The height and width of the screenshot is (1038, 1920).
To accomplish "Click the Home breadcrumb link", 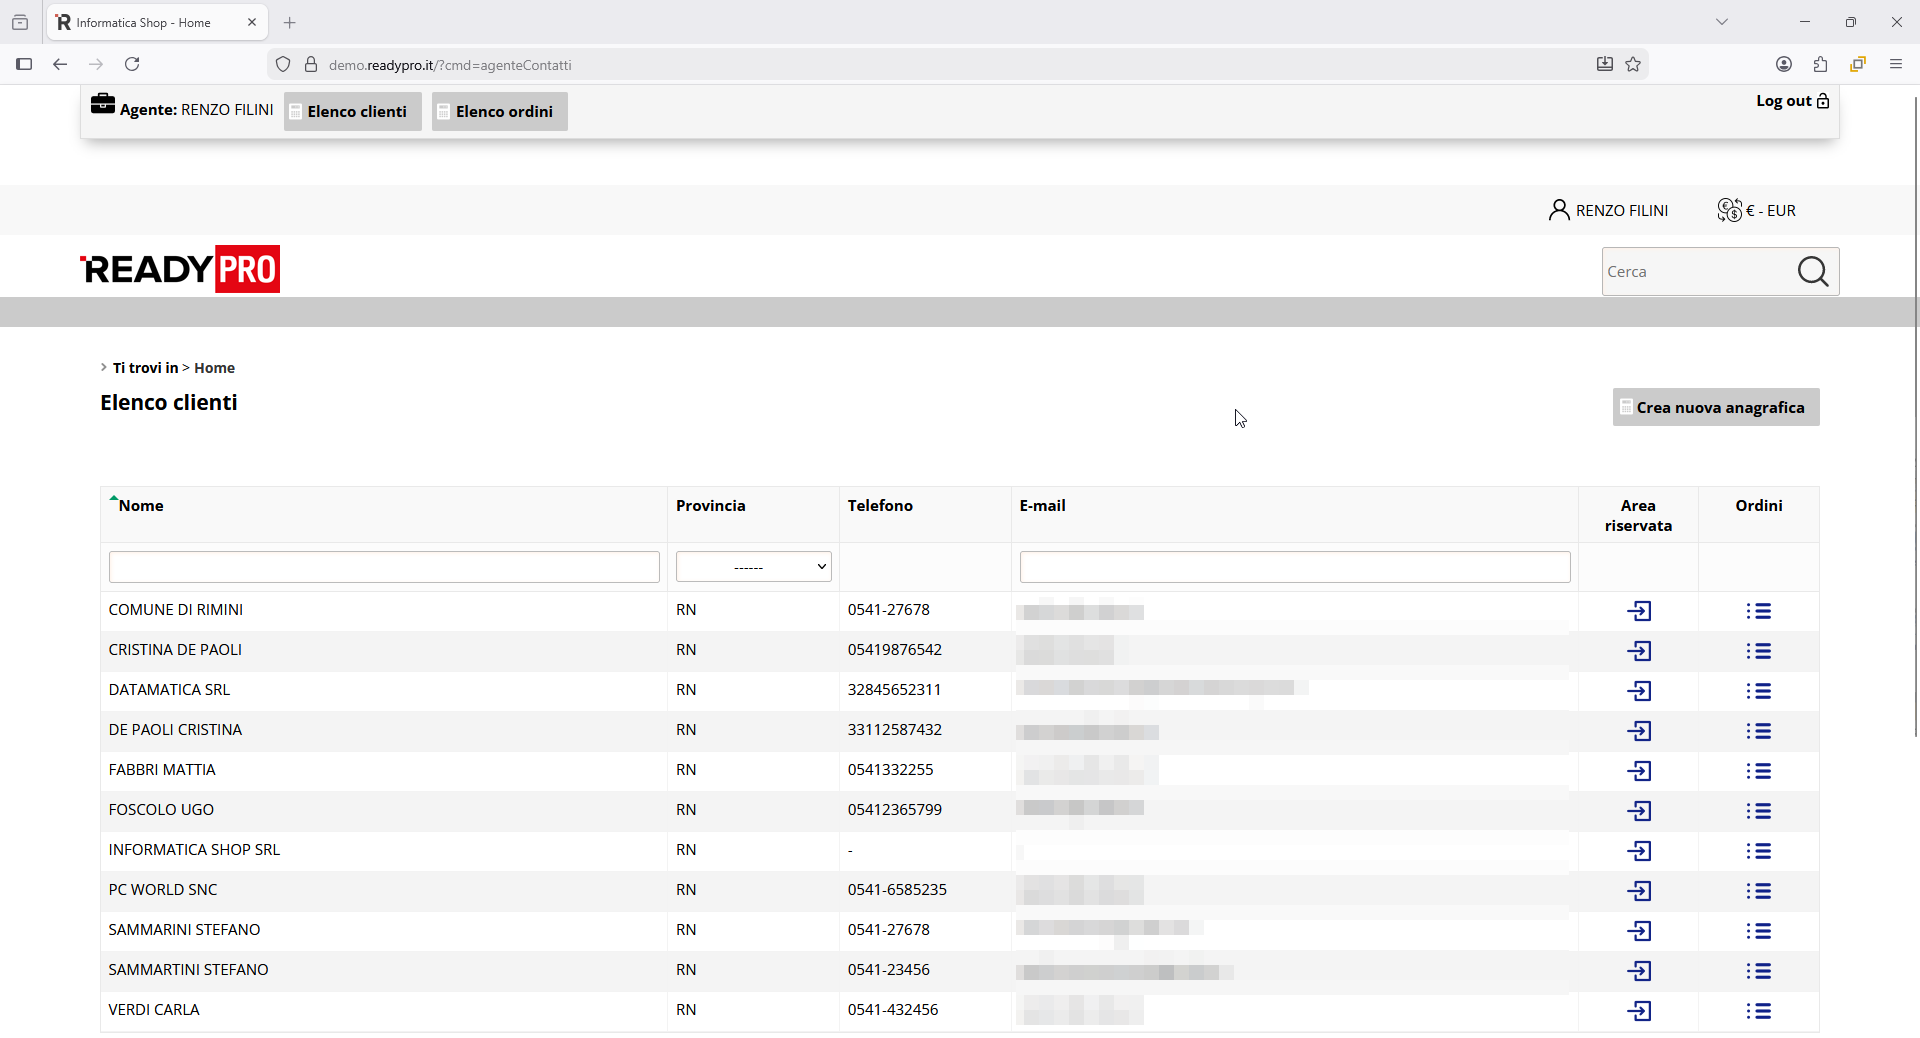I will 215,368.
